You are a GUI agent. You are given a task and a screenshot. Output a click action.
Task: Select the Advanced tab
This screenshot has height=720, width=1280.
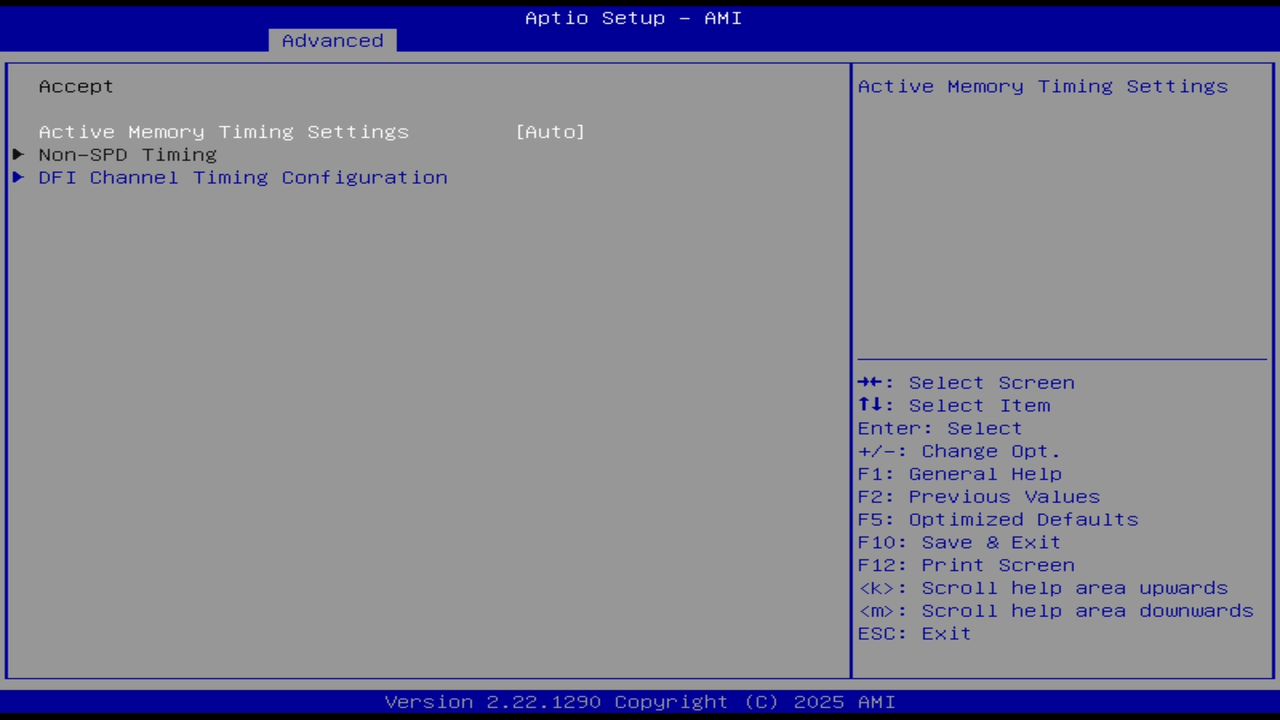(332, 40)
